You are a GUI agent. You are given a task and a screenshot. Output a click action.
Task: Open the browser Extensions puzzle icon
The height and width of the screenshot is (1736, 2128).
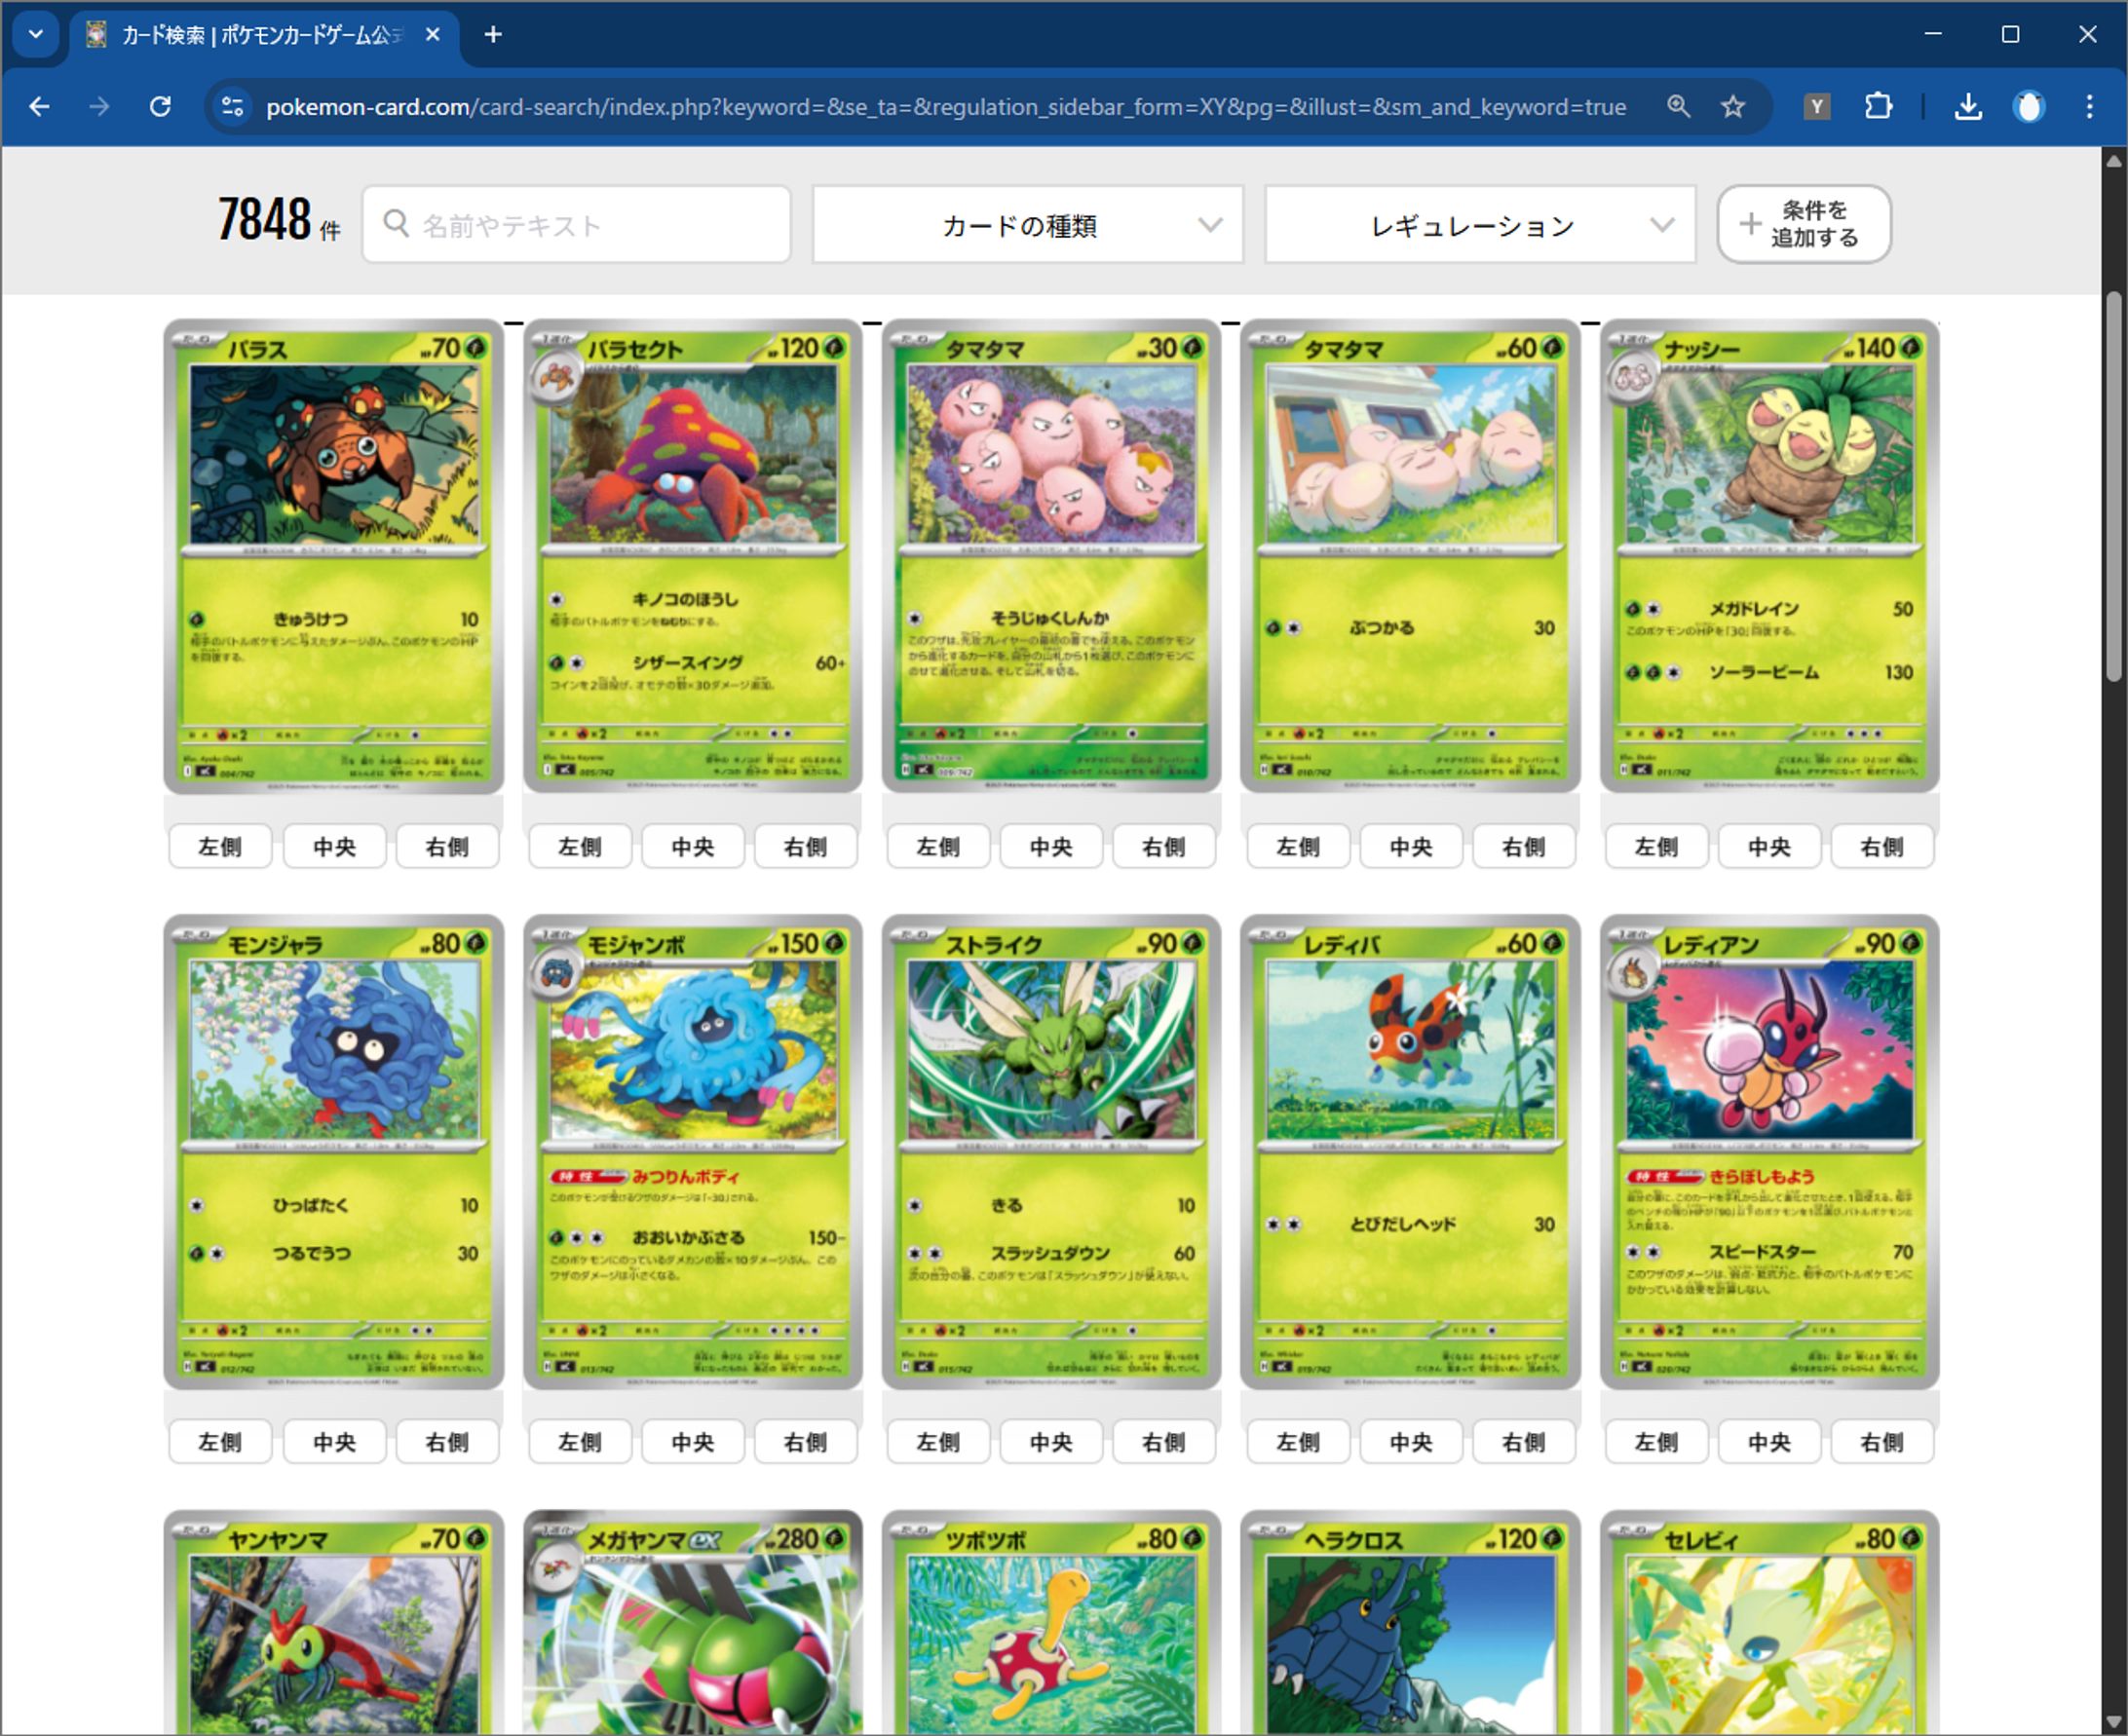click(x=1879, y=106)
